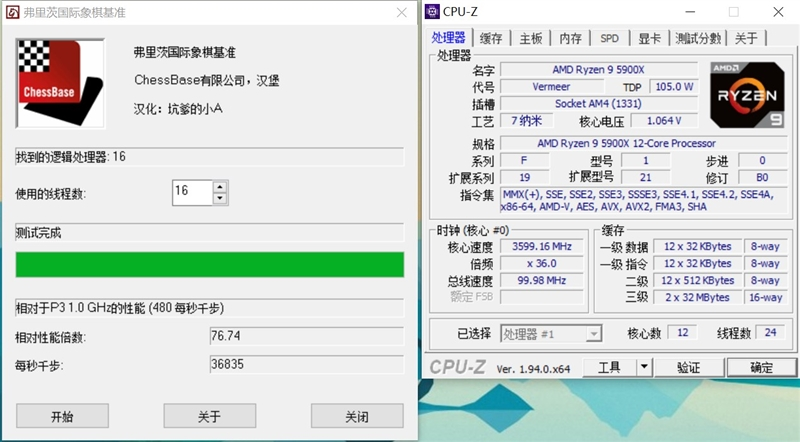Screen dimensions: 800x442
Task: Click the green benchmark progress bar
Action: (x=210, y=264)
